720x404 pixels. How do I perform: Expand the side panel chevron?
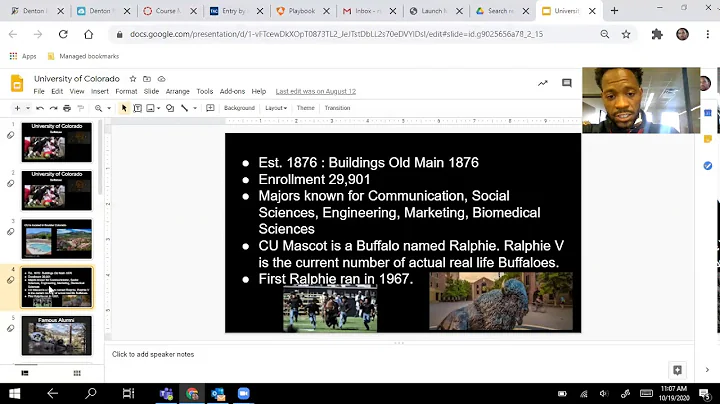707,370
